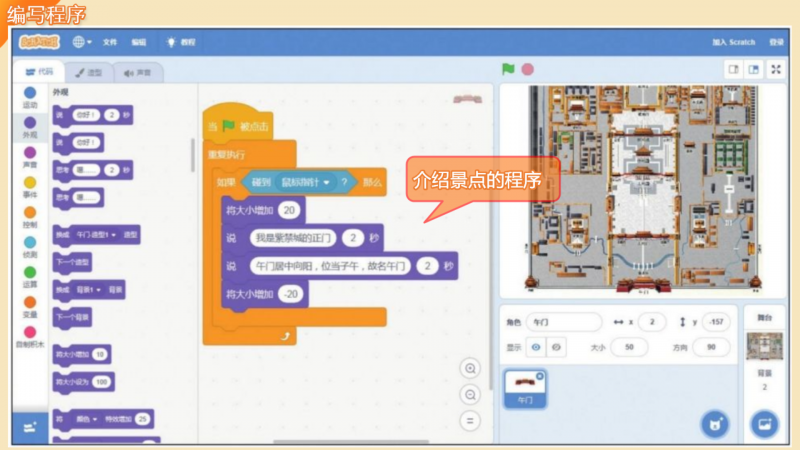Open the 鼠标指针 dropdown in the touching block
The image size is (800, 450).
pos(306,182)
